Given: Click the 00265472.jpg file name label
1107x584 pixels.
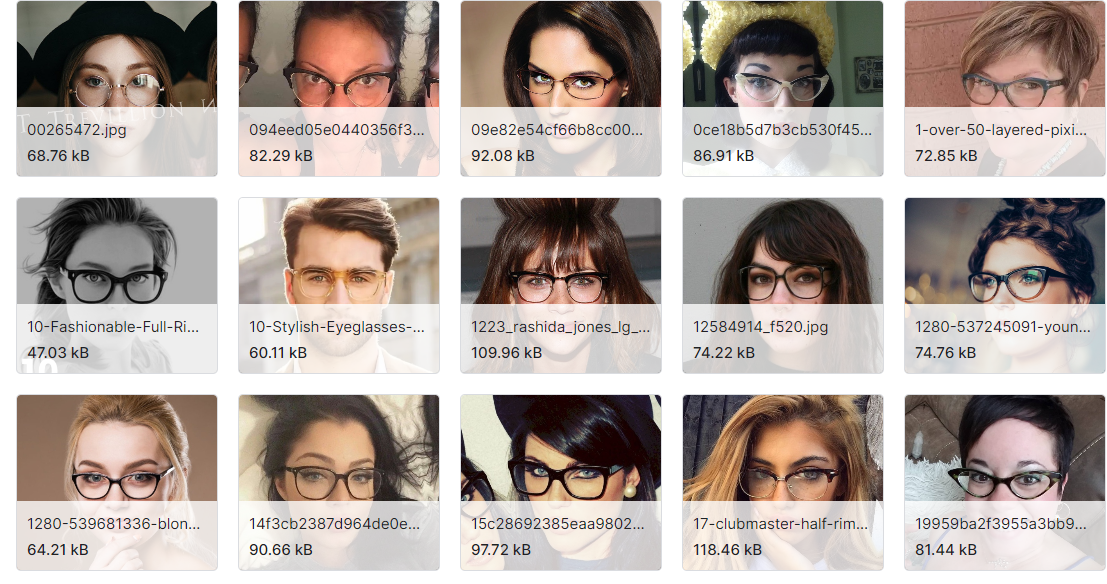Looking at the screenshot, I should pos(77,130).
